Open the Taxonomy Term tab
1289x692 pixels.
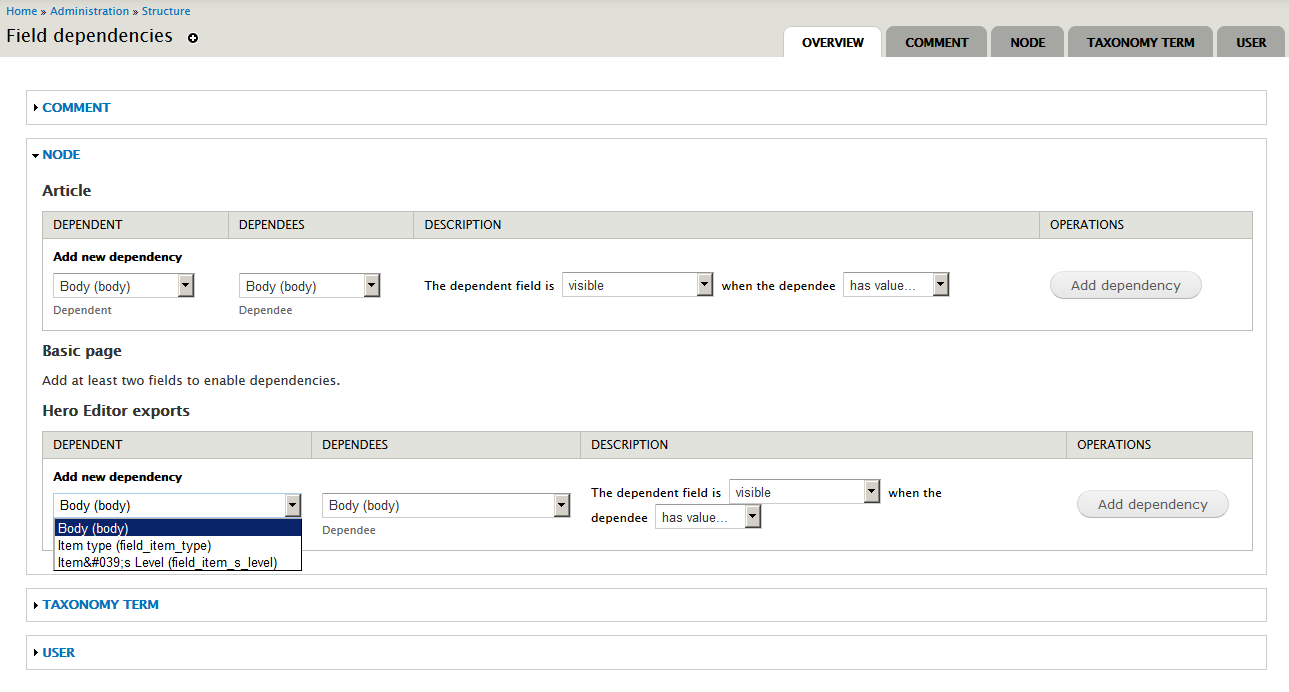[1141, 42]
